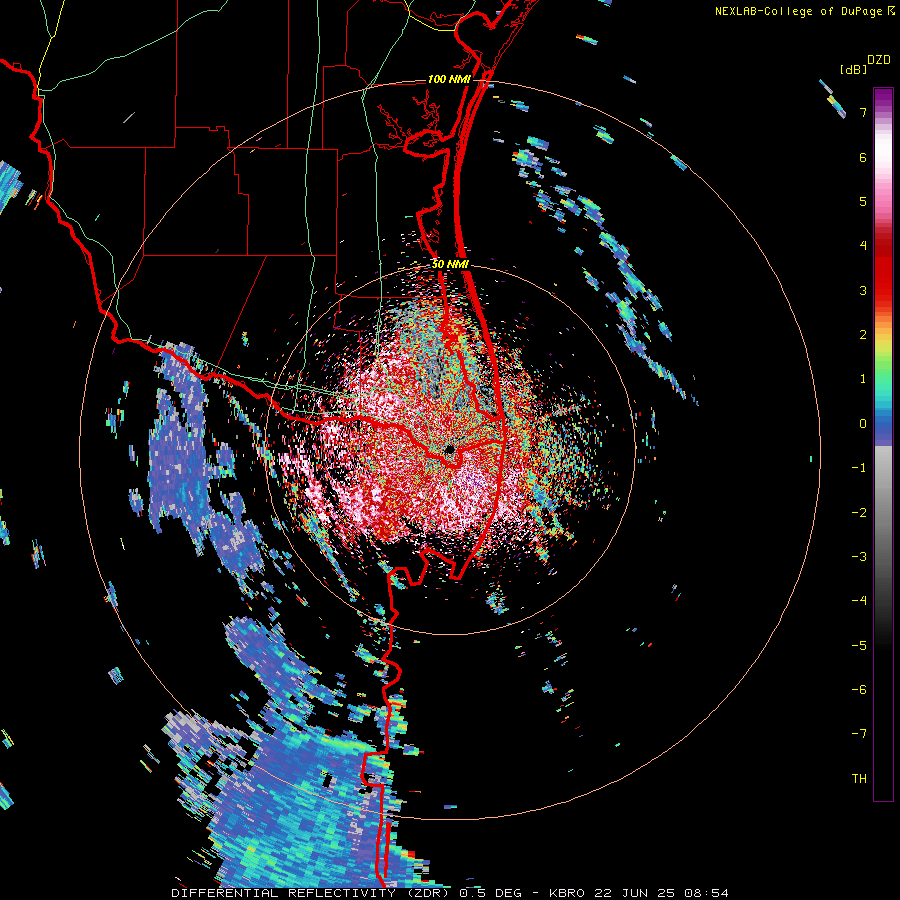Click the DZD legend title
The width and height of the screenshot is (900, 900).
[x=879, y=60]
